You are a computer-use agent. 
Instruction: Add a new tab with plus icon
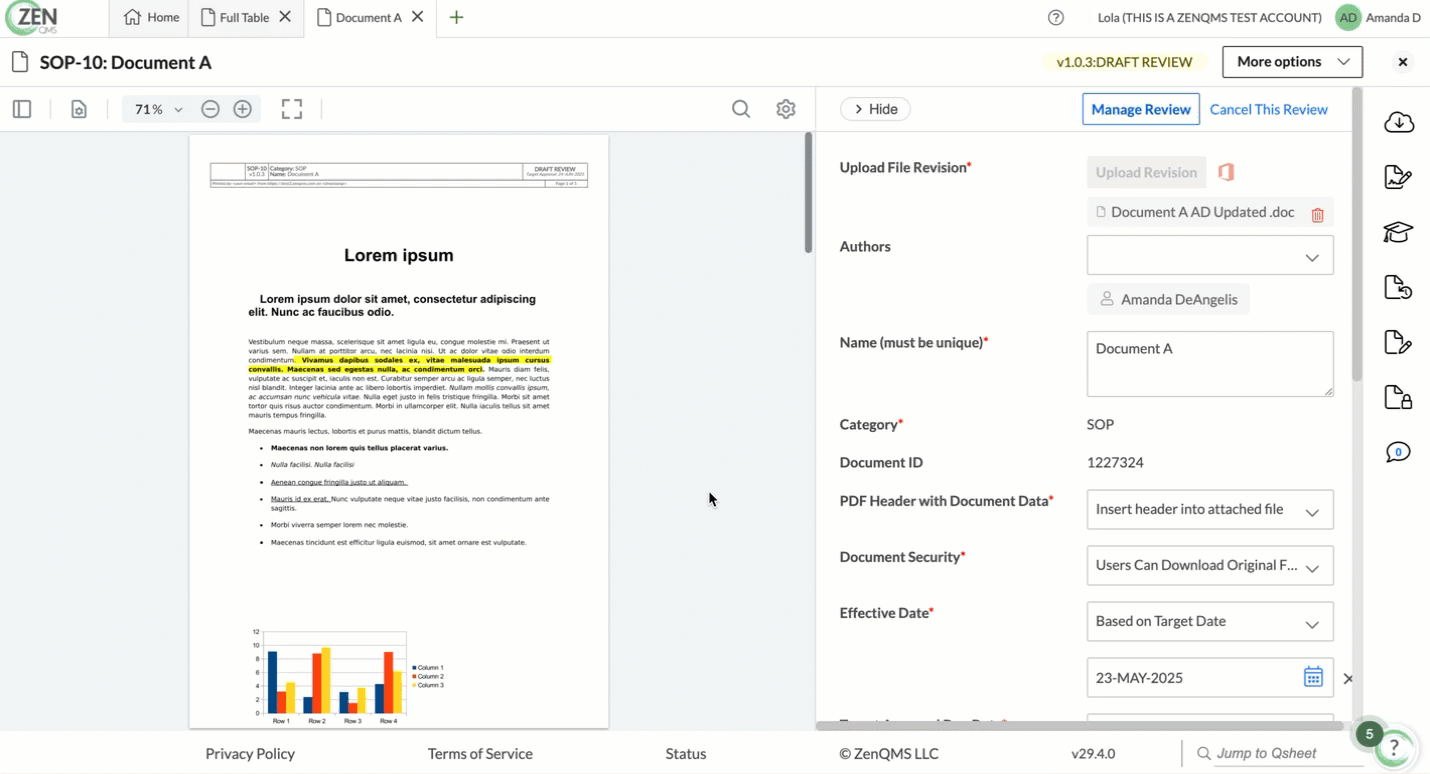(x=456, y=17)
